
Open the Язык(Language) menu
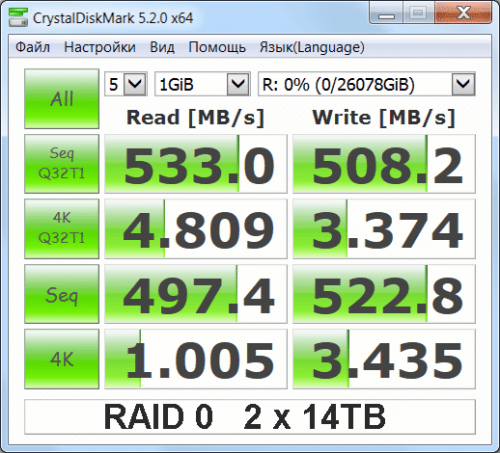click(x=312, y=47)
